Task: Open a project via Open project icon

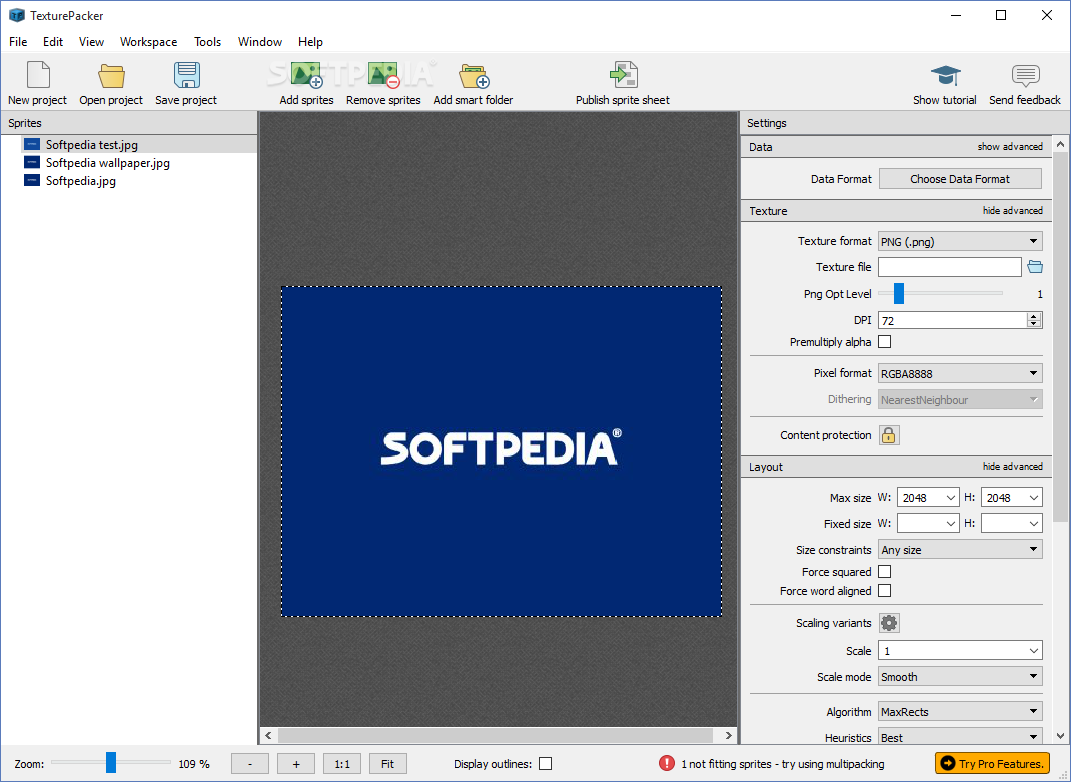Action: (111, 75)
